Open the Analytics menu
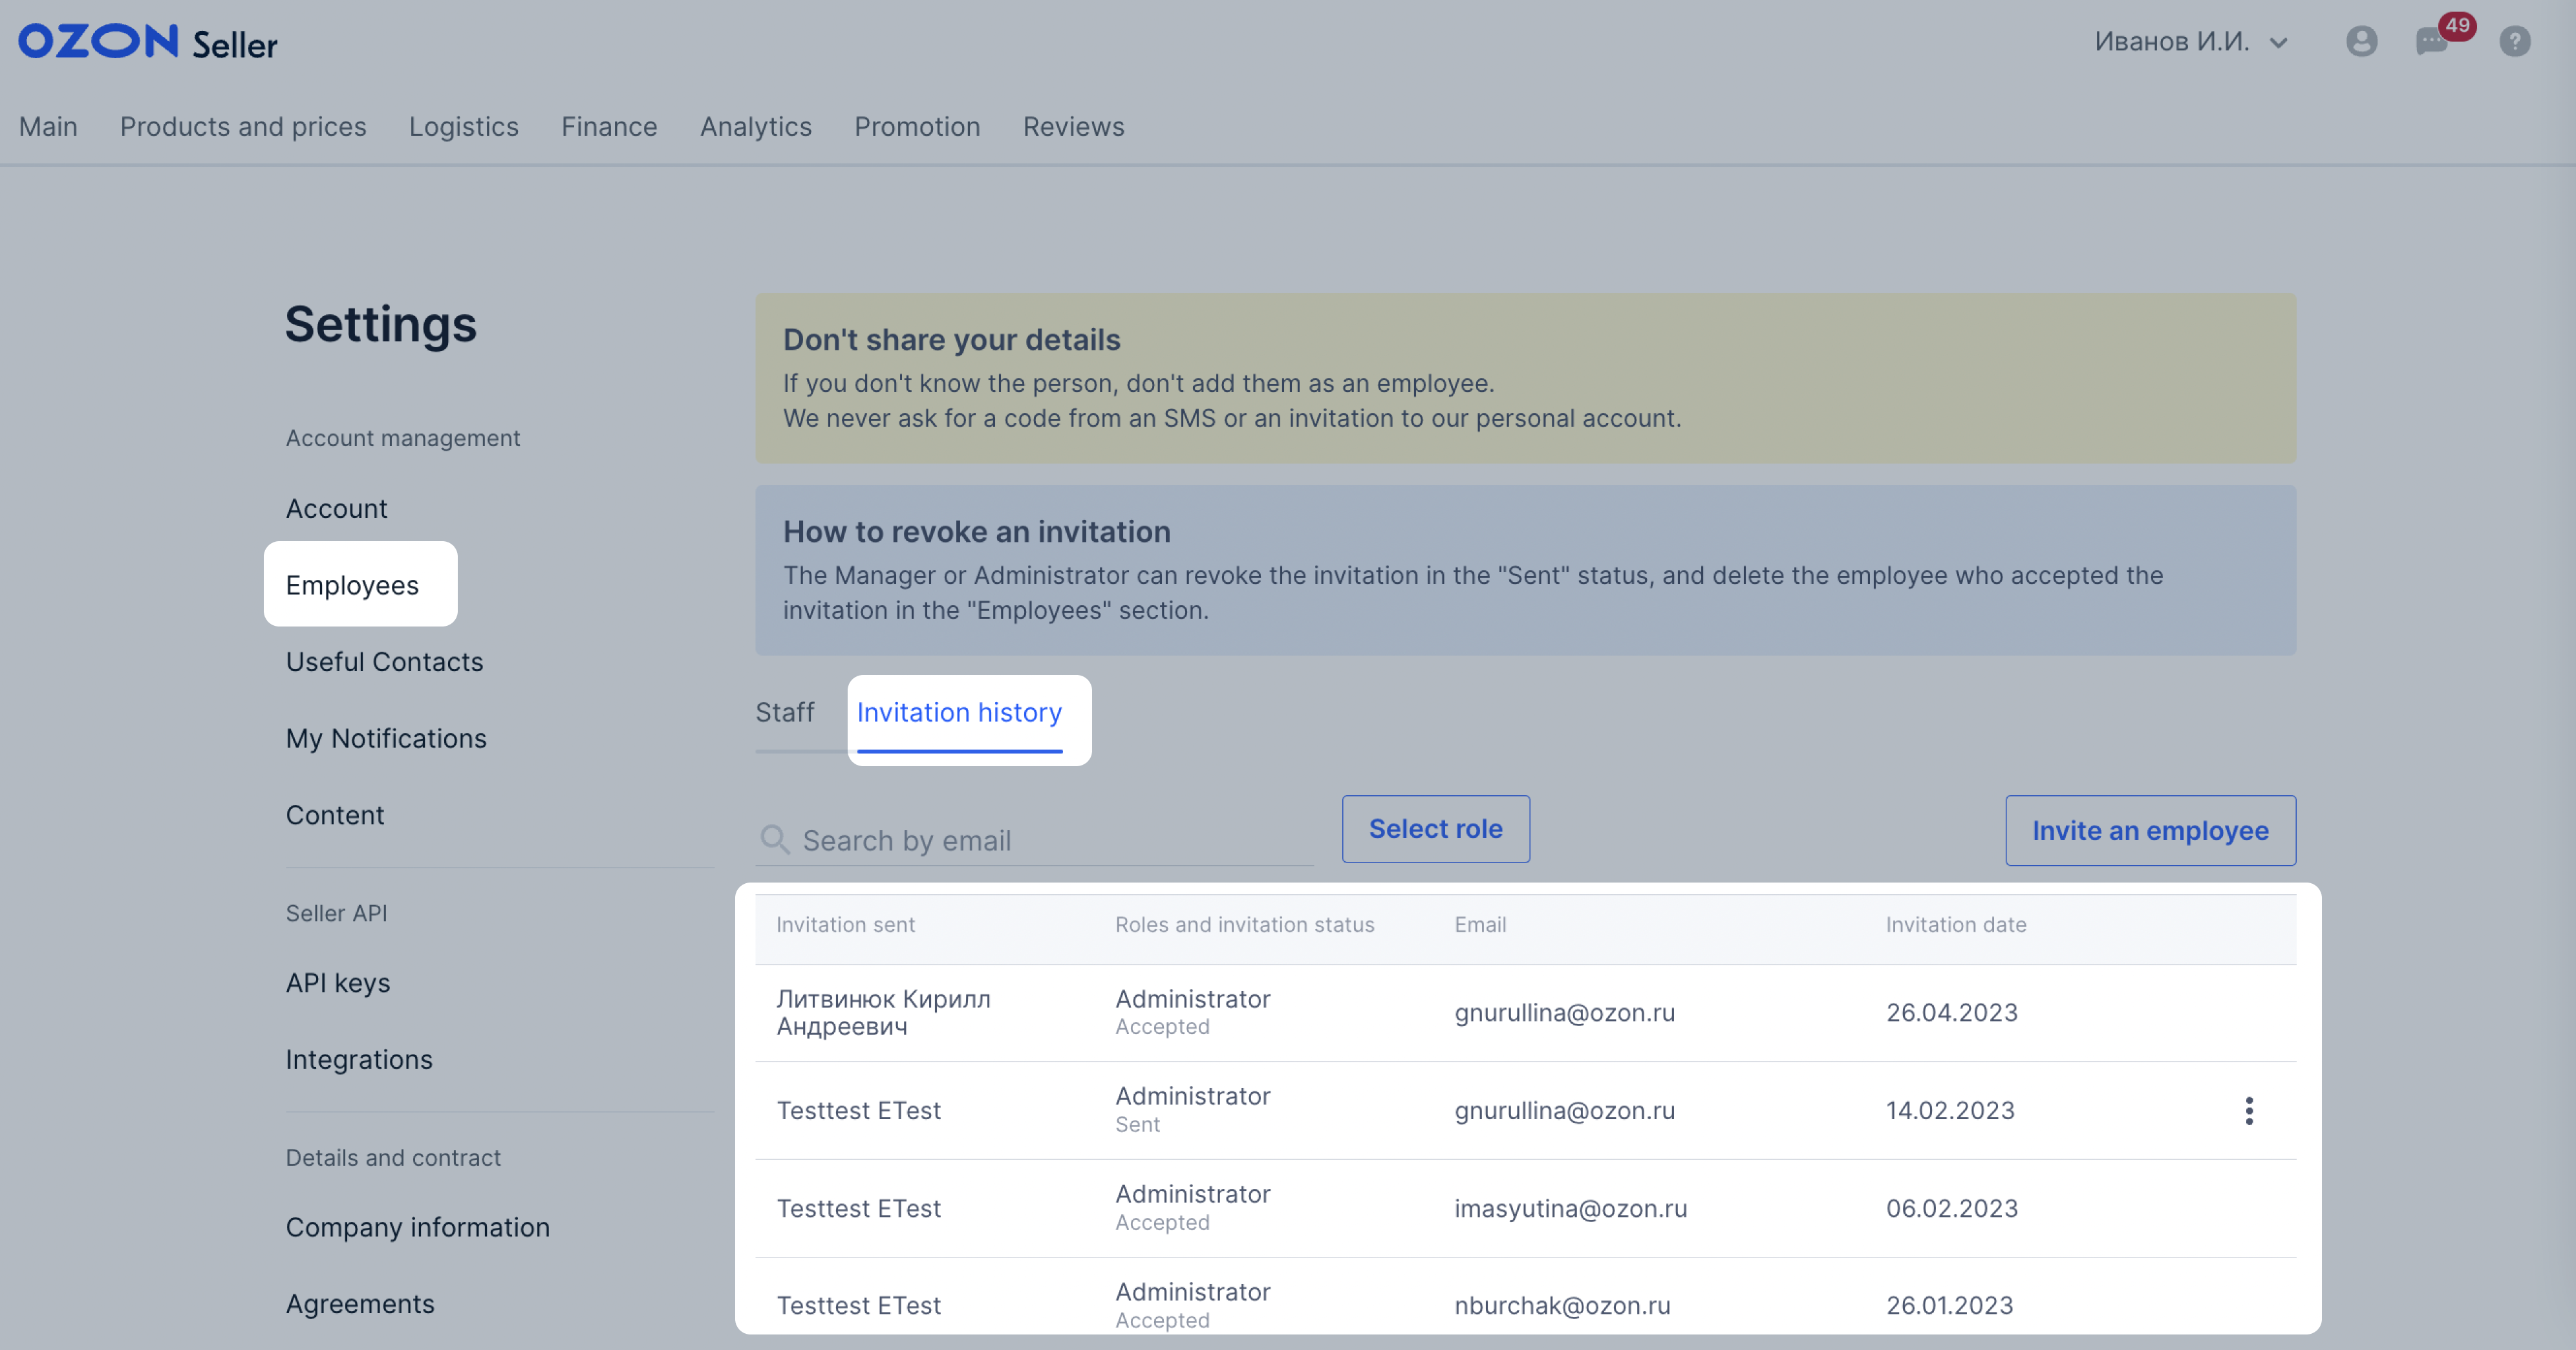2576x1350 pixels. coord(755,127)
